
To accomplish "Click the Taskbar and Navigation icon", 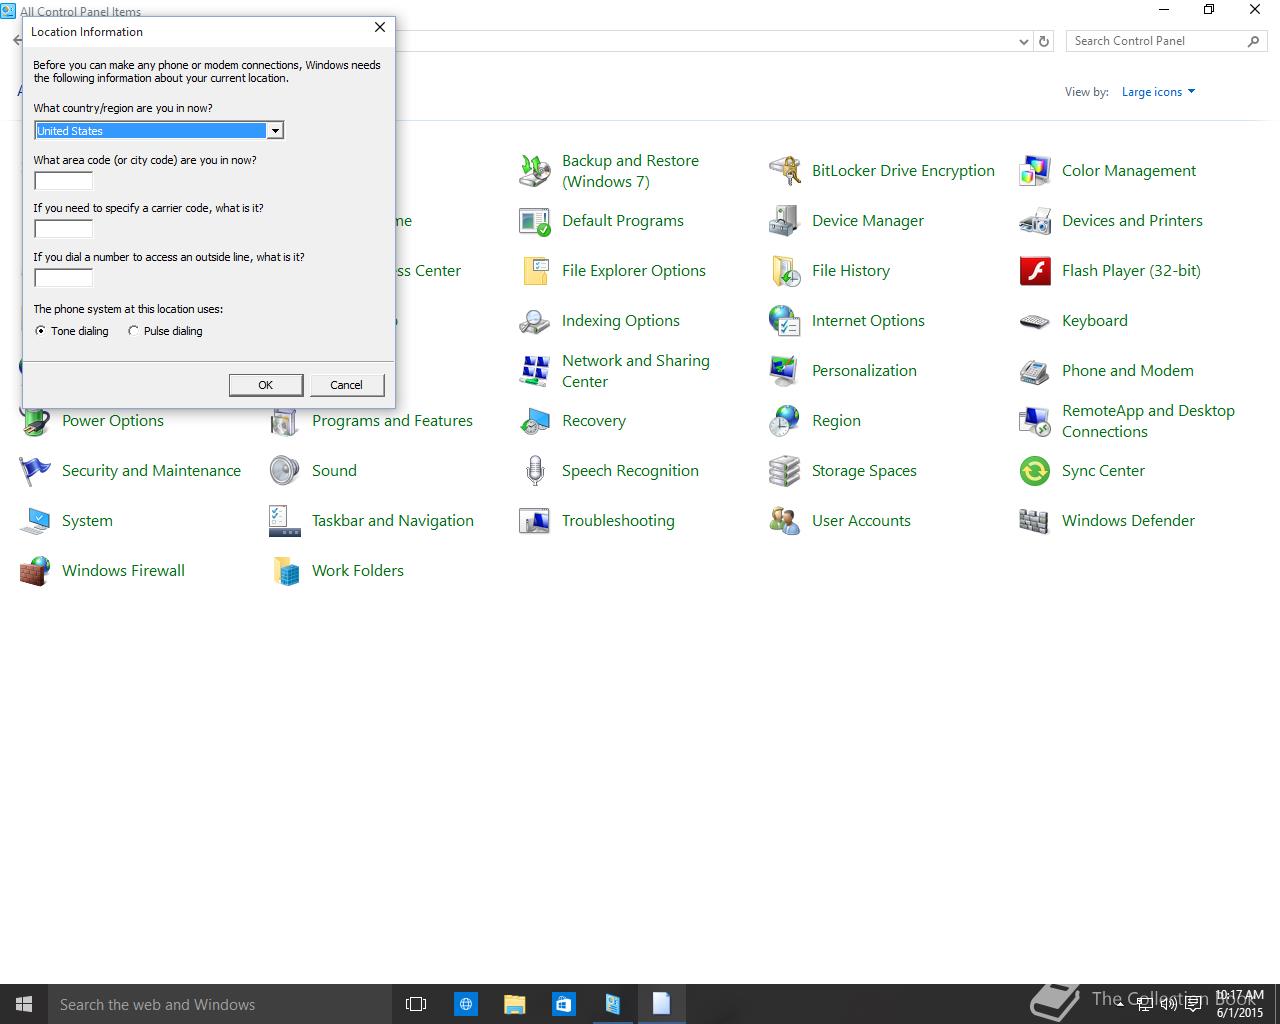I will (285, 521).
